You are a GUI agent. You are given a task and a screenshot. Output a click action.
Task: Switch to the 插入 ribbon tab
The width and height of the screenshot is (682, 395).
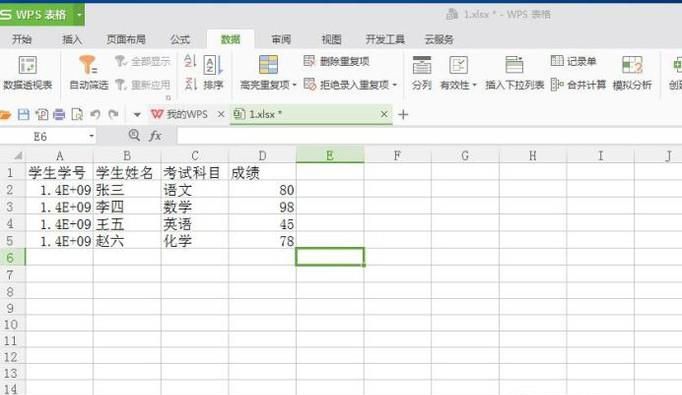click(x=72, y=40)
